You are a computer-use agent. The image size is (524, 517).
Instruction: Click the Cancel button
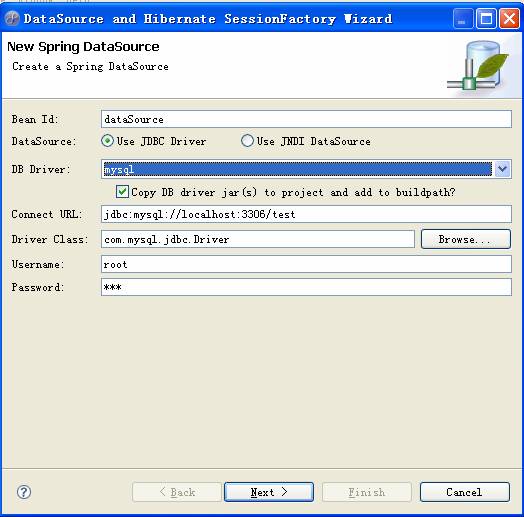pyautogui.click(x=465, y=492)
